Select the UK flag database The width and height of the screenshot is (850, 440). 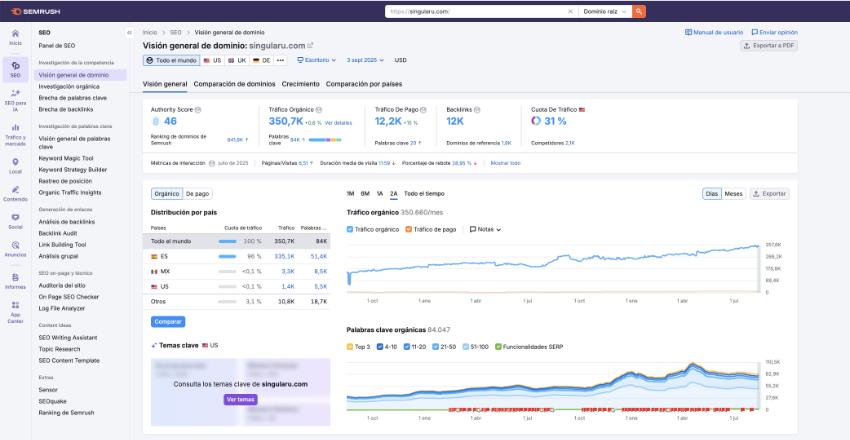click(237, 60)
